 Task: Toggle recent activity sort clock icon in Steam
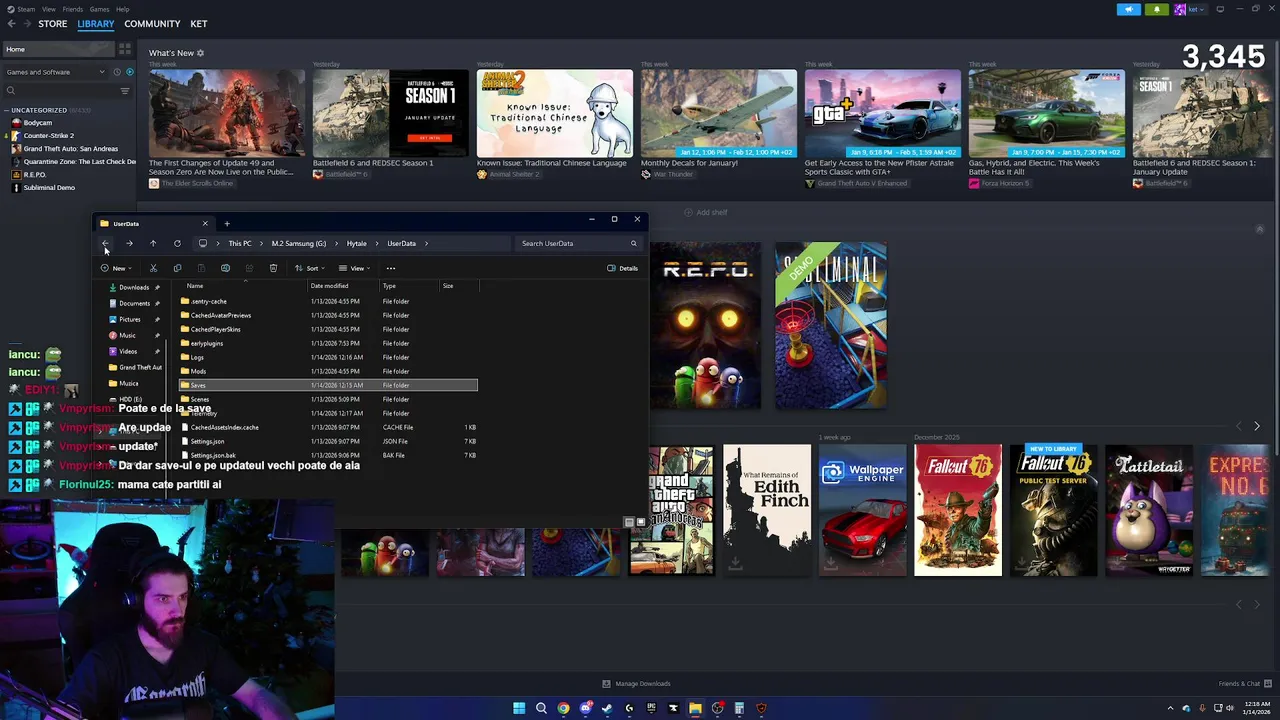tap(117, 72)
